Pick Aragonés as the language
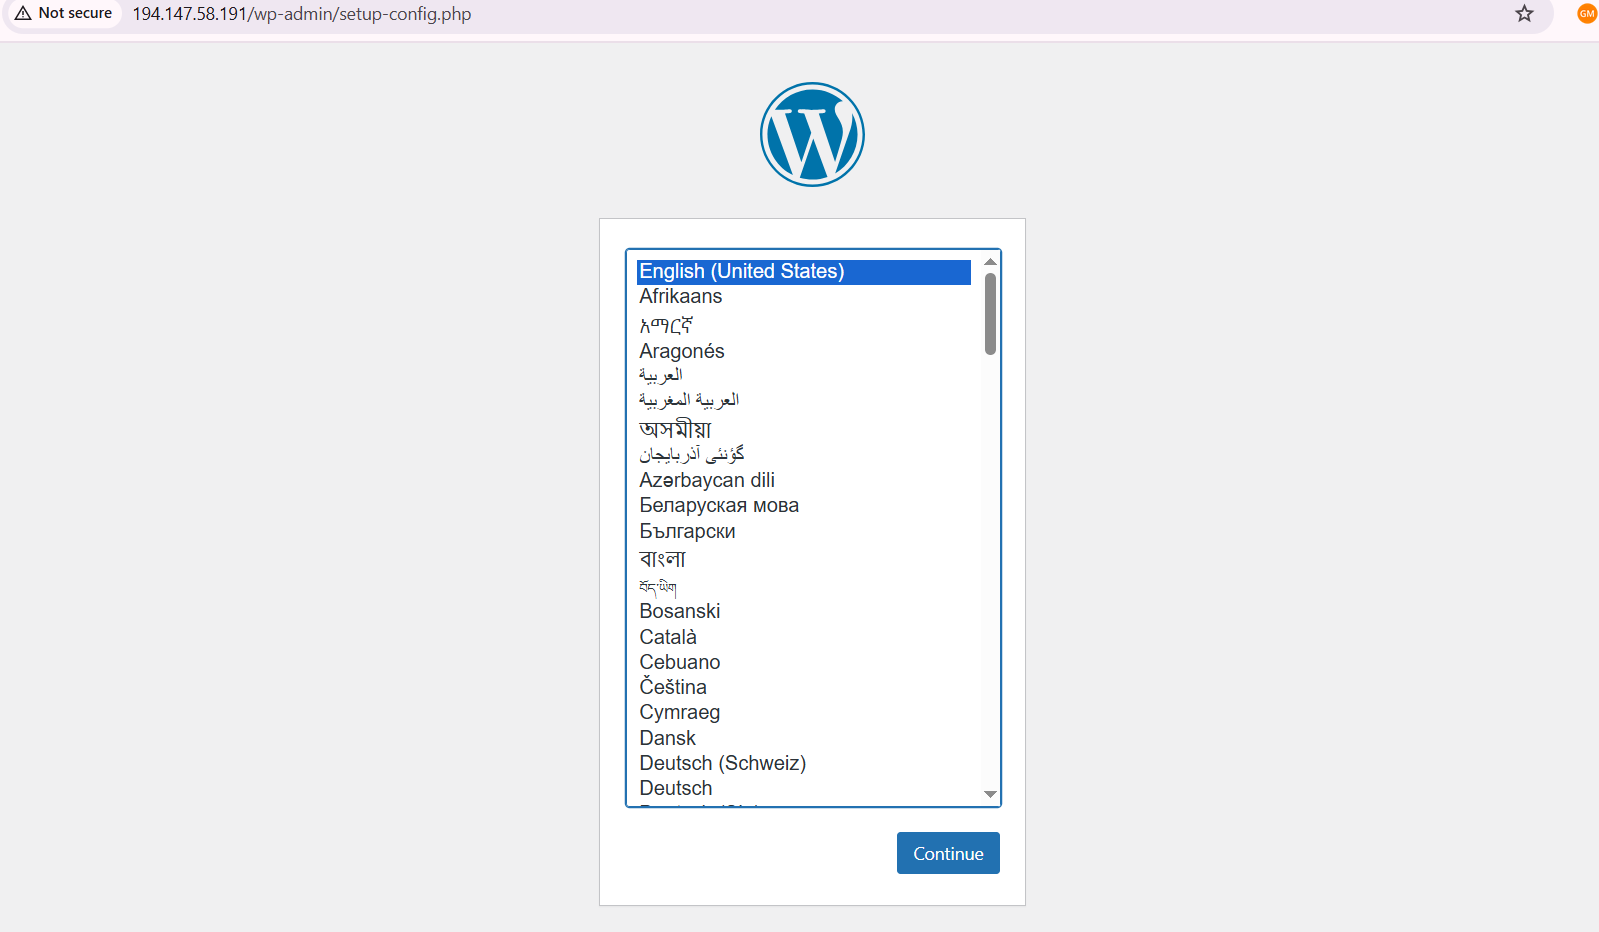Viewport: 1599px width, 932px height. (x=804, y=351)
